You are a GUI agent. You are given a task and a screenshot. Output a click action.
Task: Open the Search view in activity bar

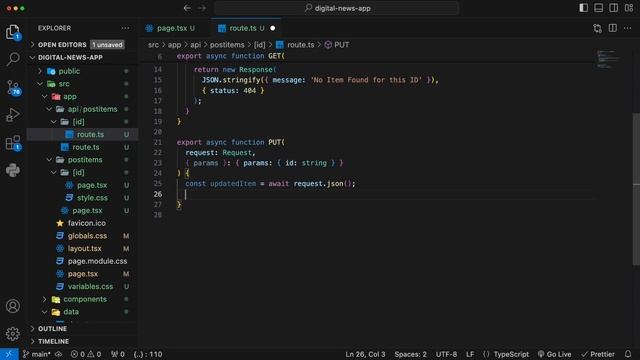(13, 59)
